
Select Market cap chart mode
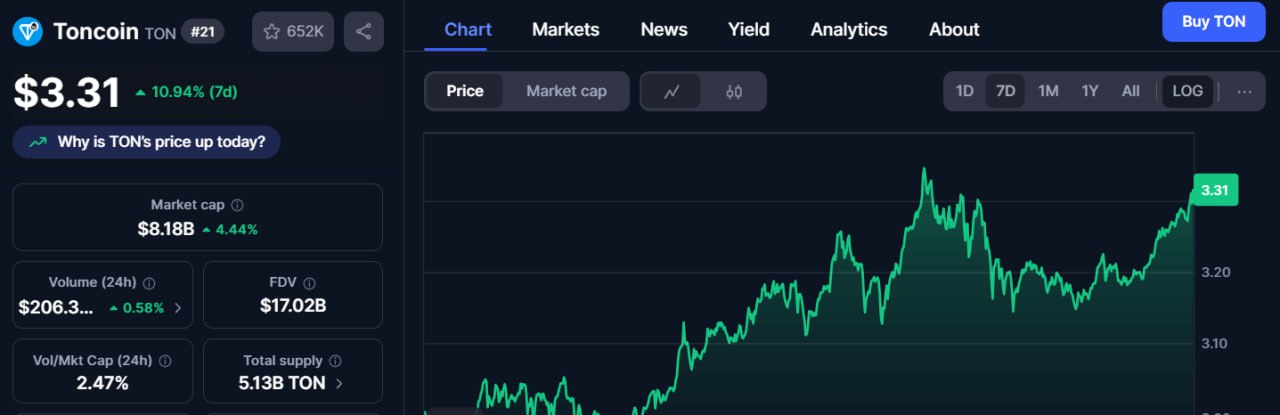[566, 91]
